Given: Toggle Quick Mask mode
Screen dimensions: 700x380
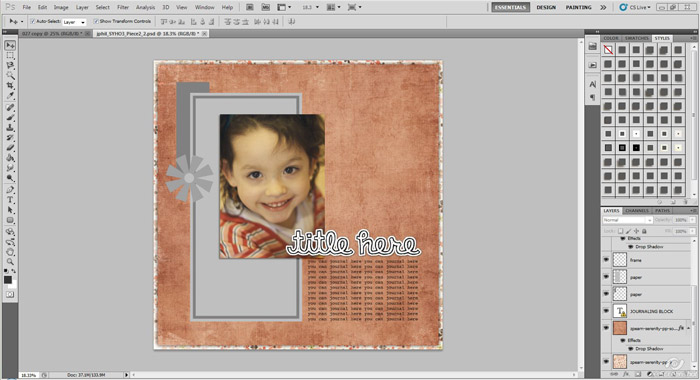Looking at the screenshot, I should pyautogui.click(x=10, y=295).
